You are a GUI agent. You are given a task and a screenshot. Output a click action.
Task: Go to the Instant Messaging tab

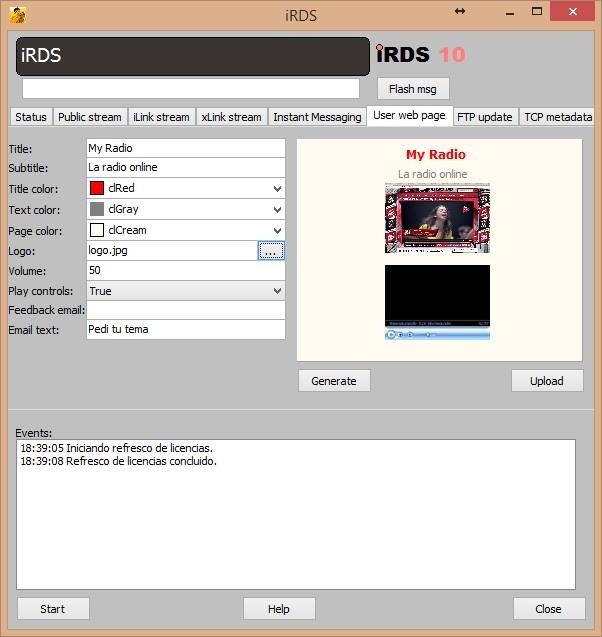click(x=317, y=117)
